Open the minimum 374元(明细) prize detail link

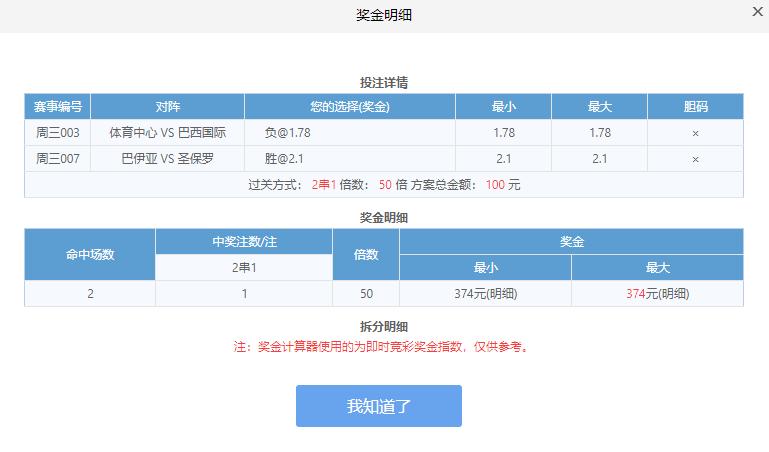coord(486,294)
